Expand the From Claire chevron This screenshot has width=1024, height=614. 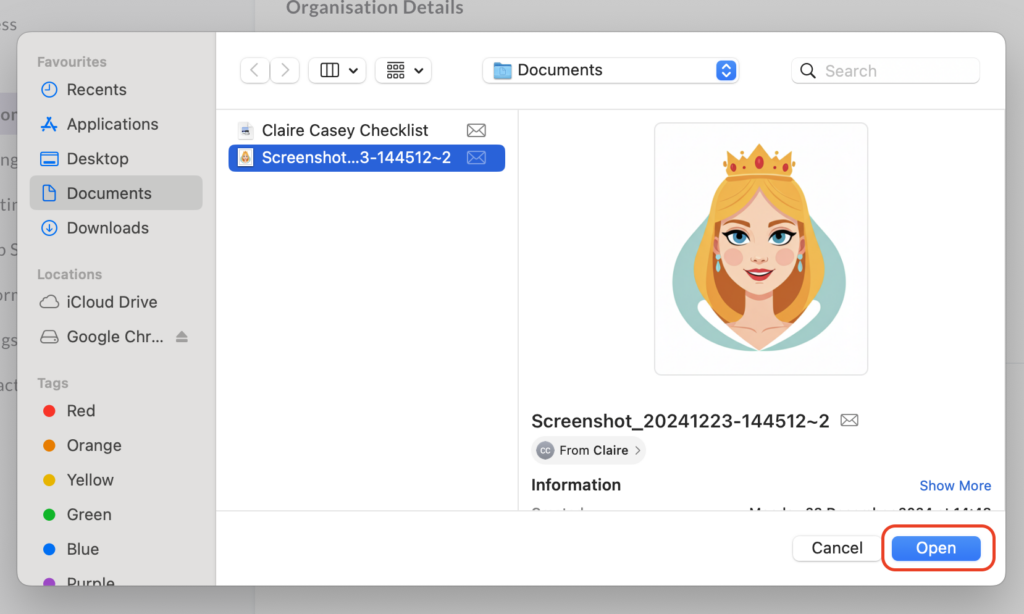pos(637,450)
